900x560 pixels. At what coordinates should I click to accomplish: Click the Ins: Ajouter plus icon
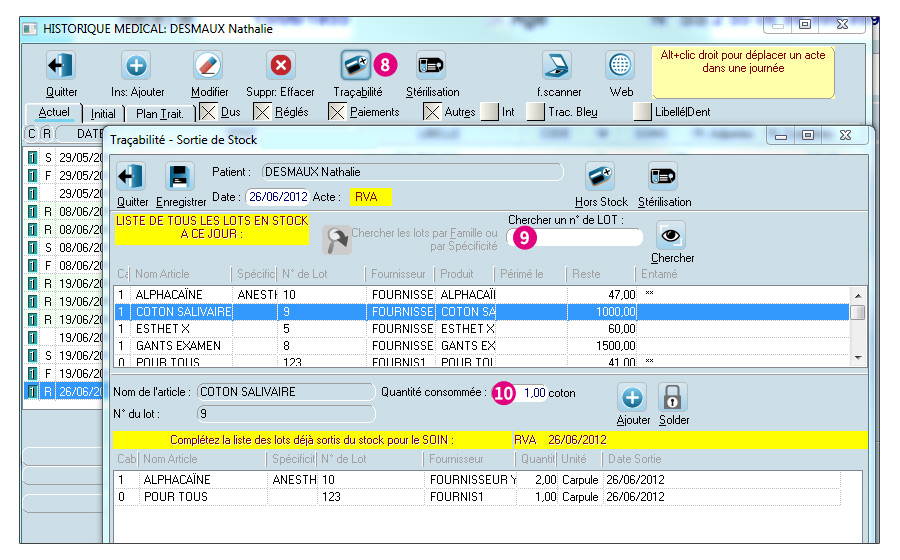tap(137, 65)
